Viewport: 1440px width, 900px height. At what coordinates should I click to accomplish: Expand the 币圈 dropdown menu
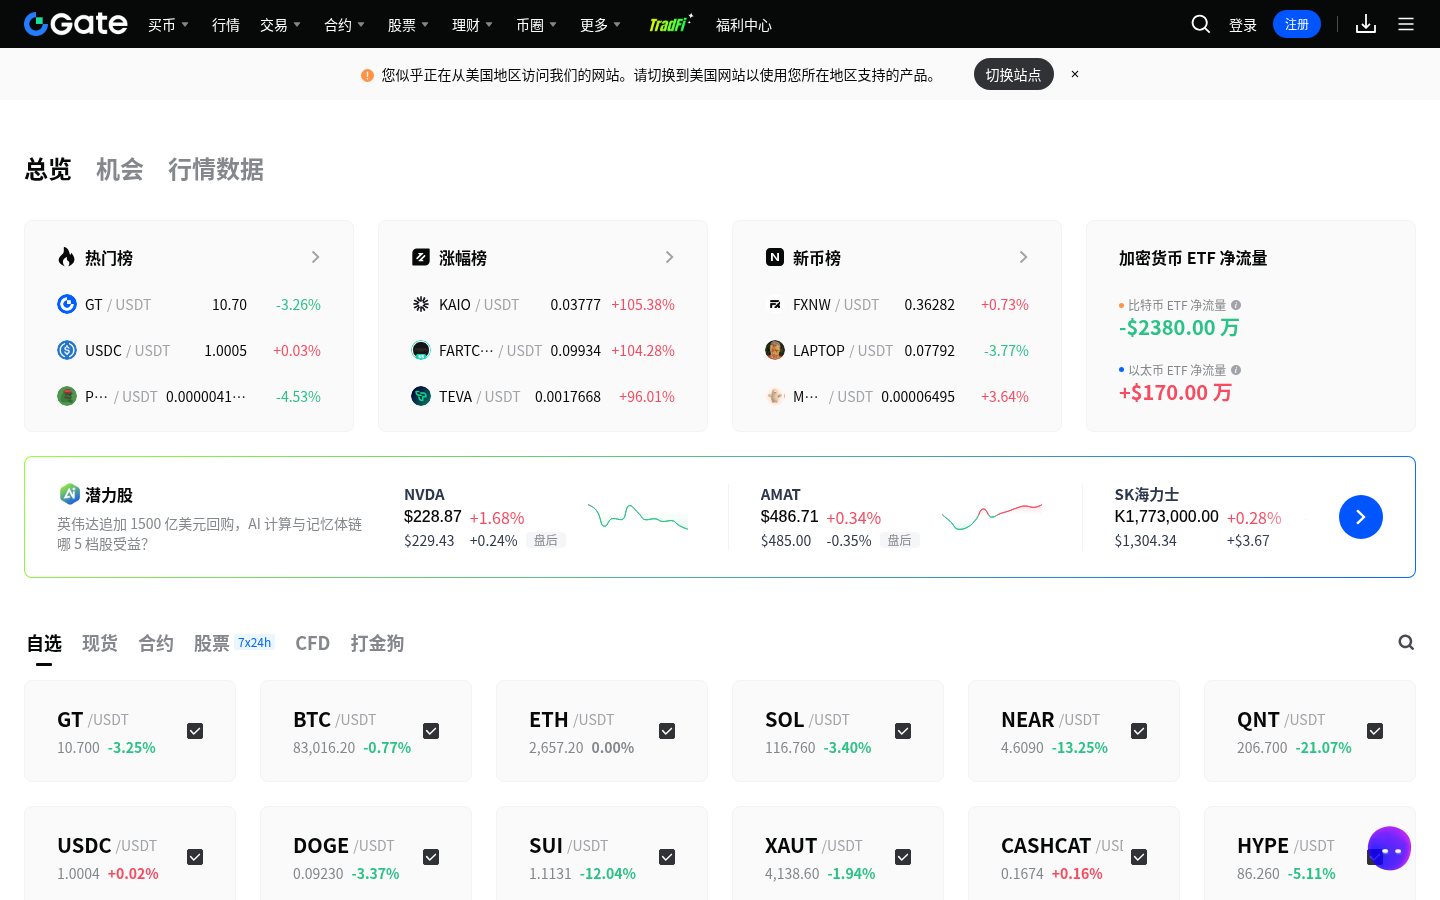click(536, 25)
